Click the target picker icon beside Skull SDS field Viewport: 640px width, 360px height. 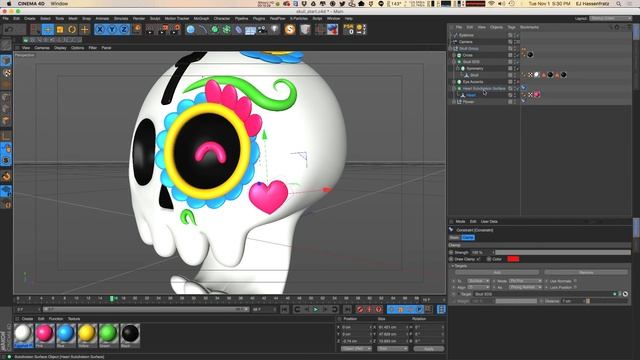click(625, 294)
